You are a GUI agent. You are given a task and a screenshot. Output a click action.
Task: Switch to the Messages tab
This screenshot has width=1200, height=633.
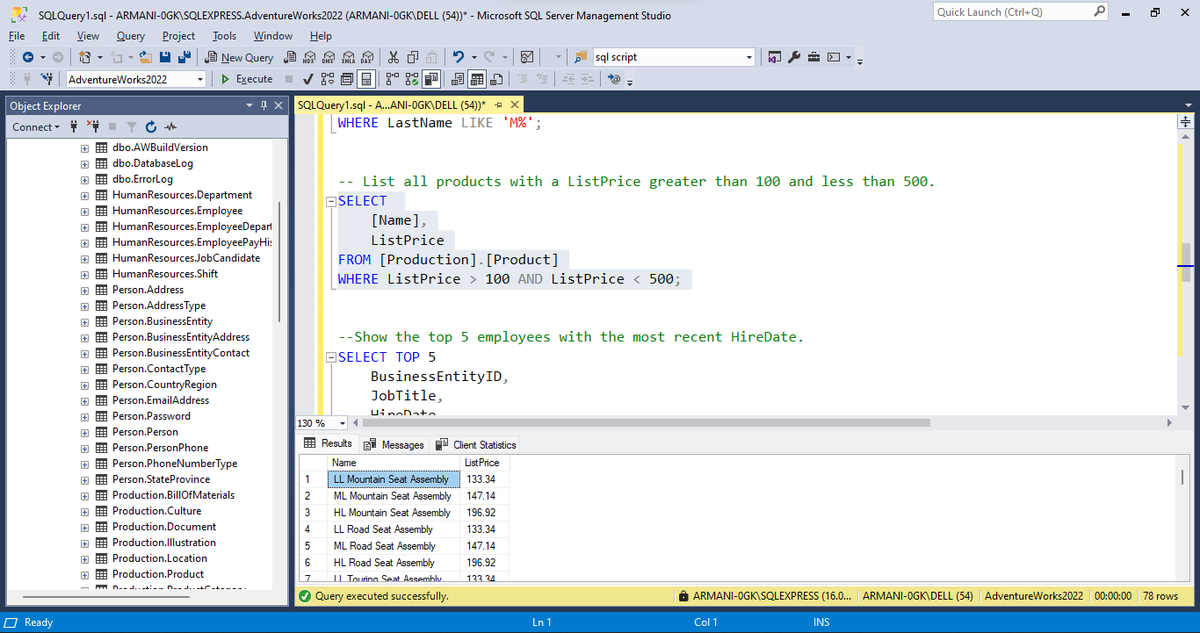tap(395, 444)
